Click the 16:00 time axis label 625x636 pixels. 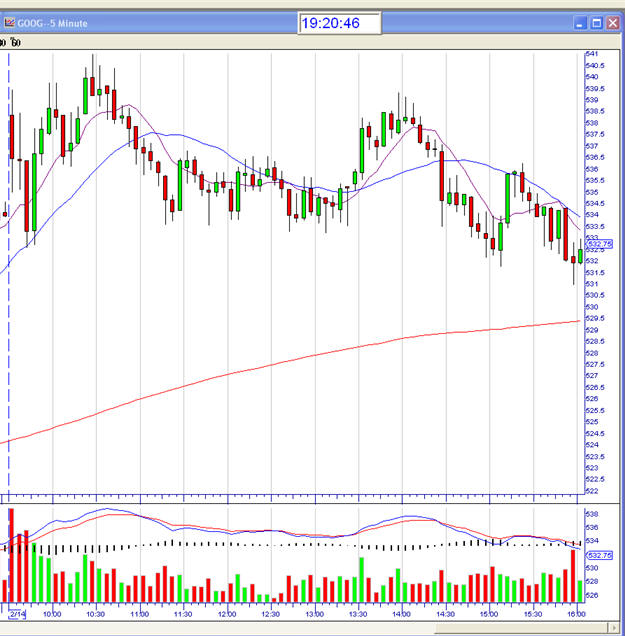point(576,614)
